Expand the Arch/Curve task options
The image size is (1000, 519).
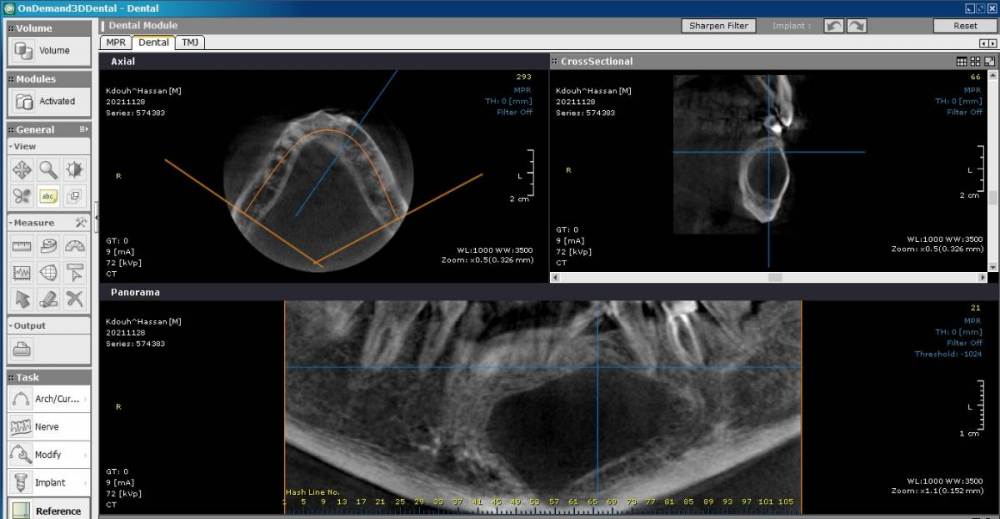click(x=85, y=399)
